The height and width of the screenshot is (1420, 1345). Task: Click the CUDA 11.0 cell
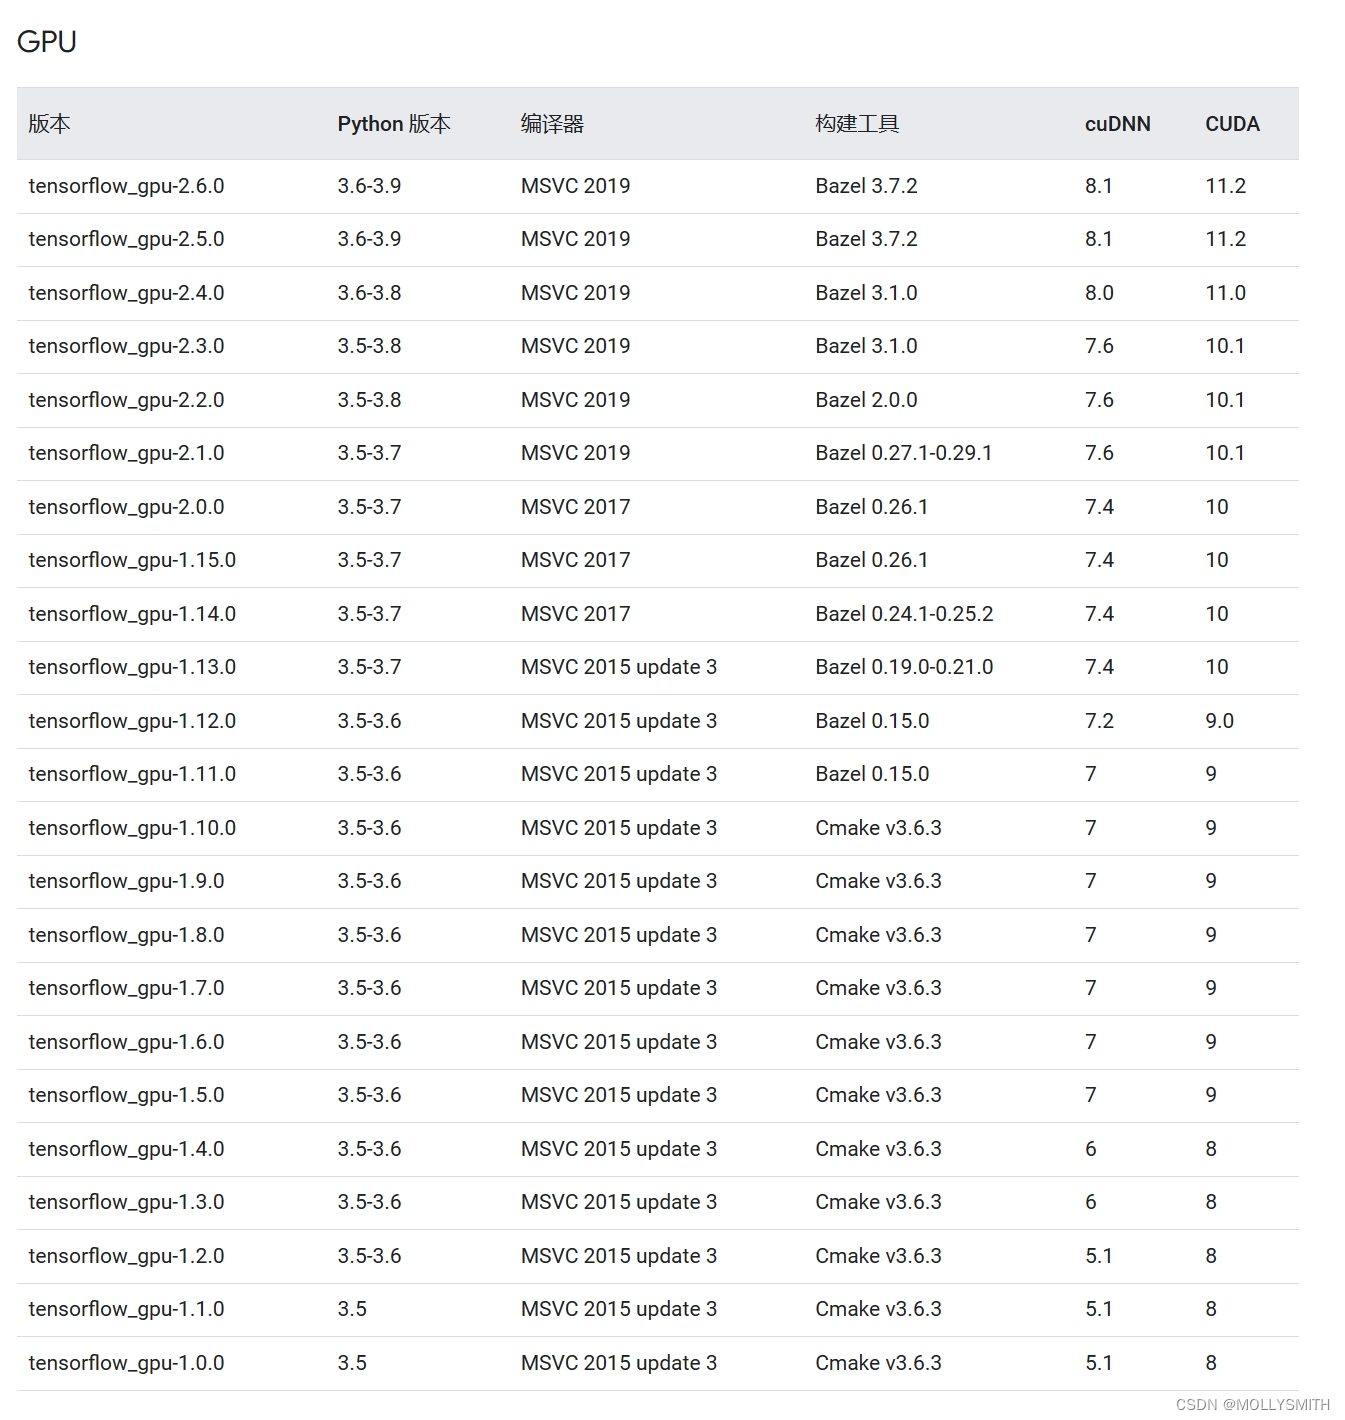click(1225, 293)
